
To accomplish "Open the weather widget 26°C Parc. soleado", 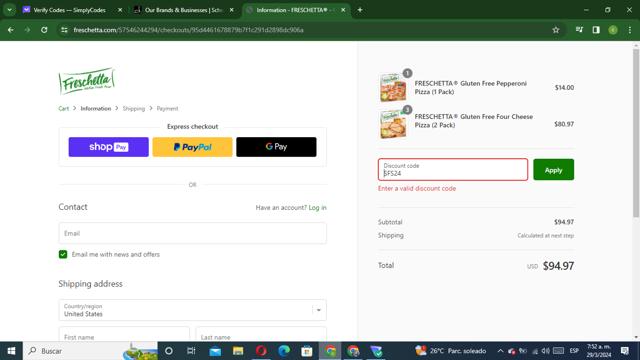I will tap(450, 351).
